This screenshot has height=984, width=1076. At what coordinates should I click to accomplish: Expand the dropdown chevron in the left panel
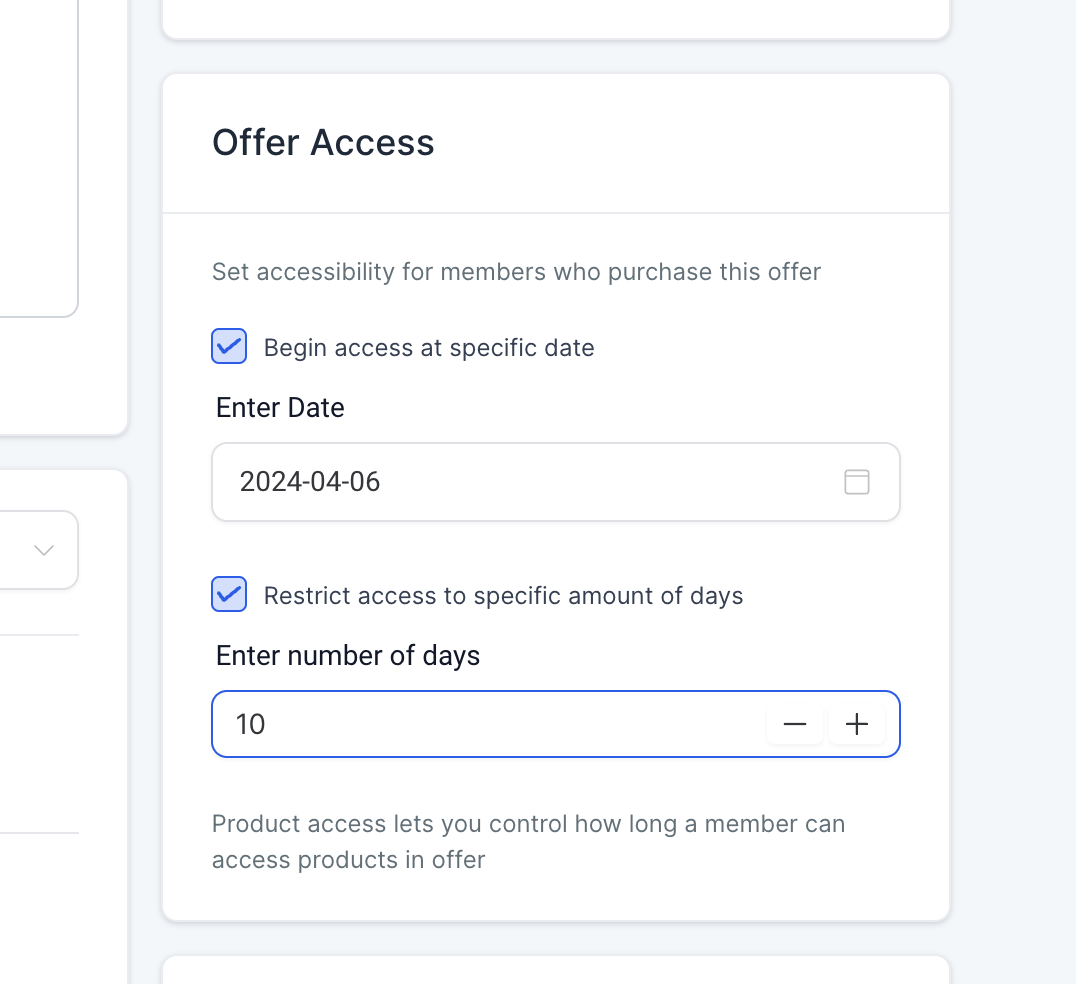(44, 550)
